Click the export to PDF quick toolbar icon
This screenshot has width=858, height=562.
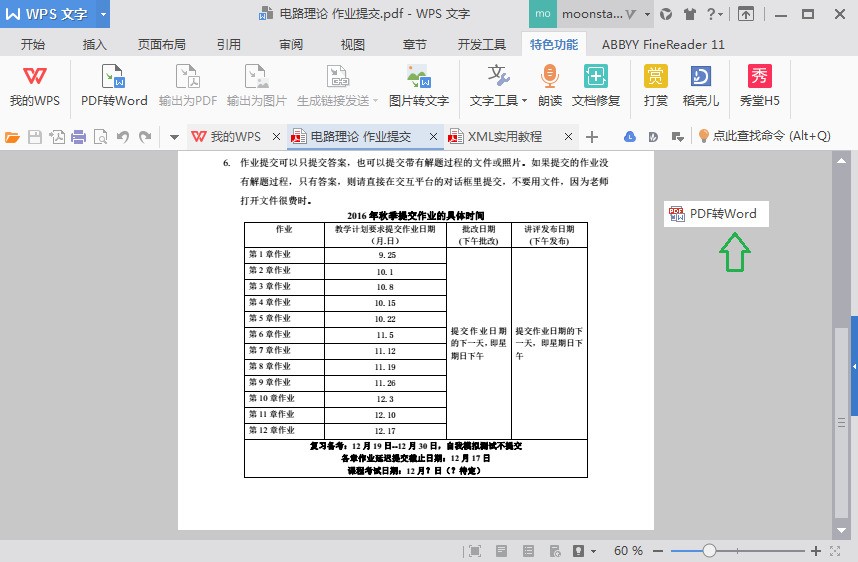click(x=57, y=137)
